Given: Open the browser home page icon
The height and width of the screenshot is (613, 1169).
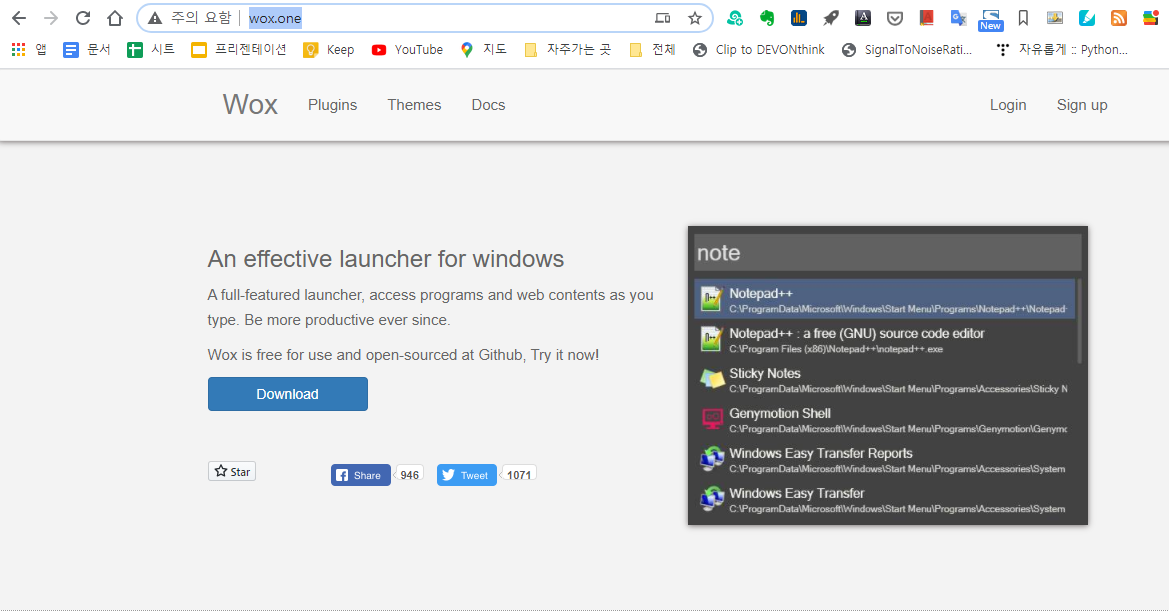Looking at the screenshot, I should (x=115, y=18).
